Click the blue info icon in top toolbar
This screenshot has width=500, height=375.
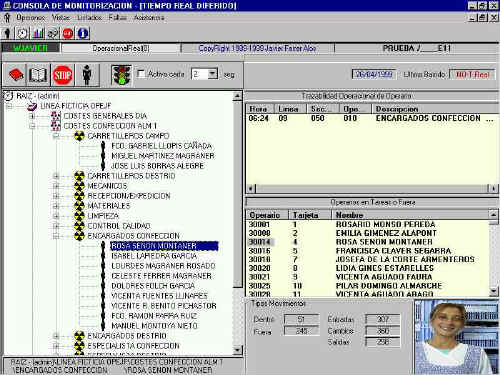coord(83,33)
